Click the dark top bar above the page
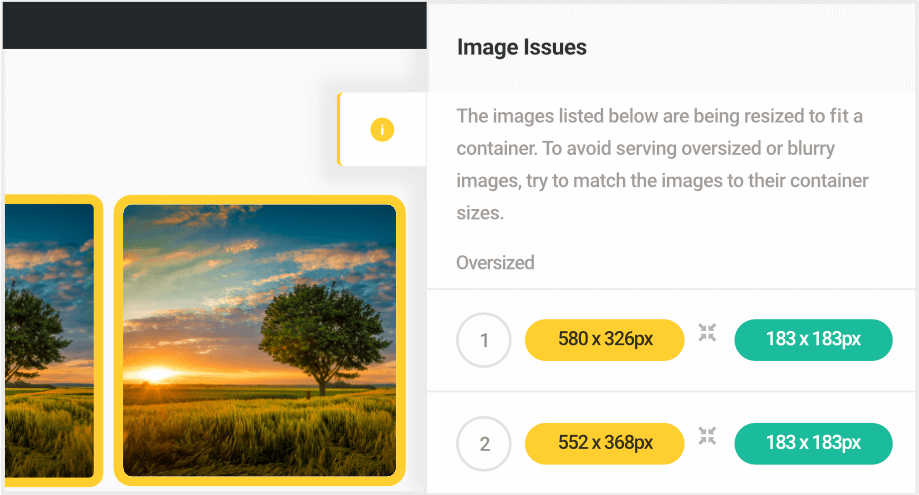Viewport: 919px width, 495px height. [x=214, y=24]
